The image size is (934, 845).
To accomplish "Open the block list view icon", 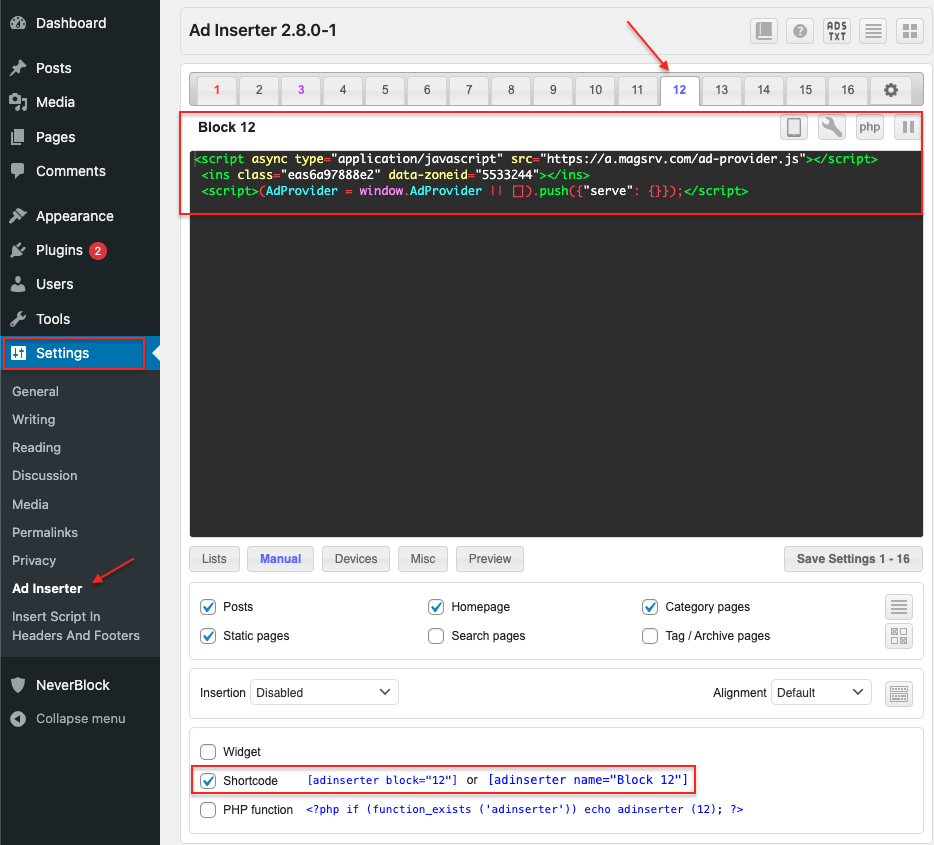I will pos(872,30).
